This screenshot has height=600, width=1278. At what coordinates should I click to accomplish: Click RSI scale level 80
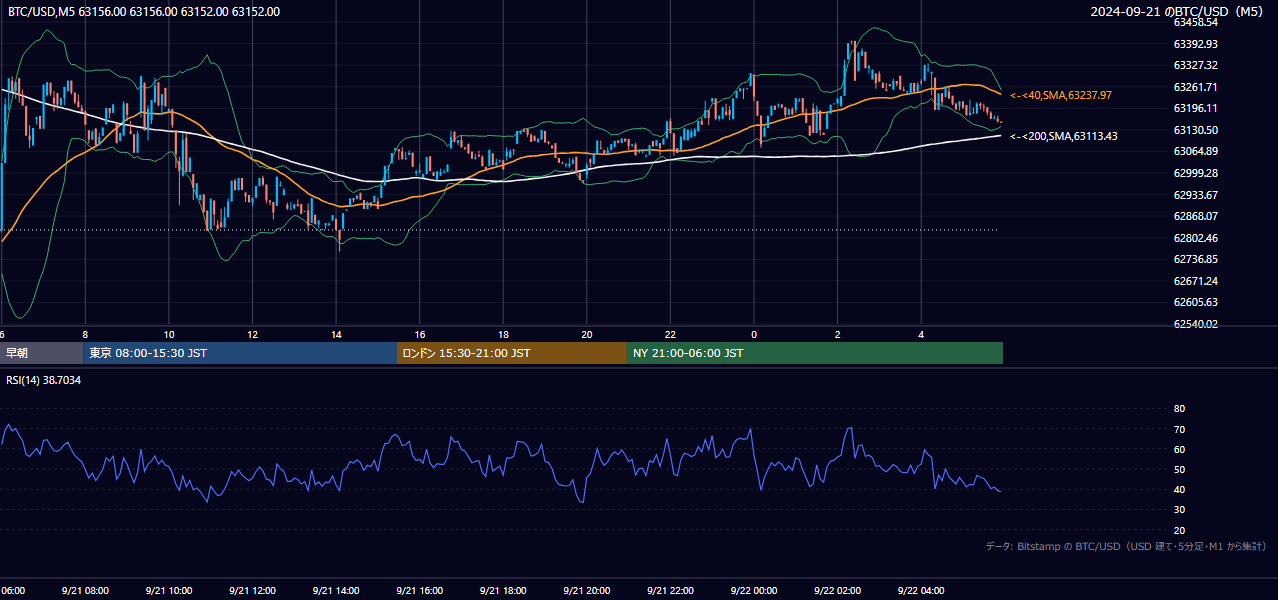1179,409
